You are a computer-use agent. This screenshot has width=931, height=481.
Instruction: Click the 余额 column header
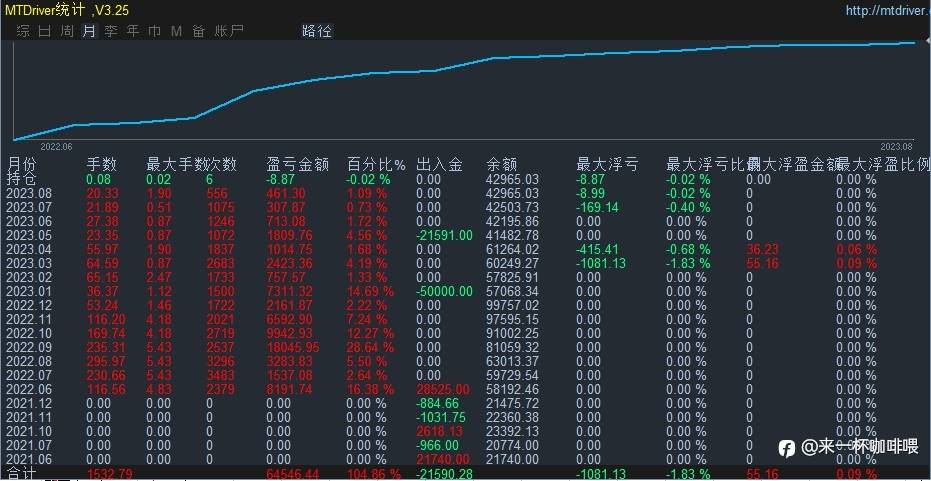[502, 164]
